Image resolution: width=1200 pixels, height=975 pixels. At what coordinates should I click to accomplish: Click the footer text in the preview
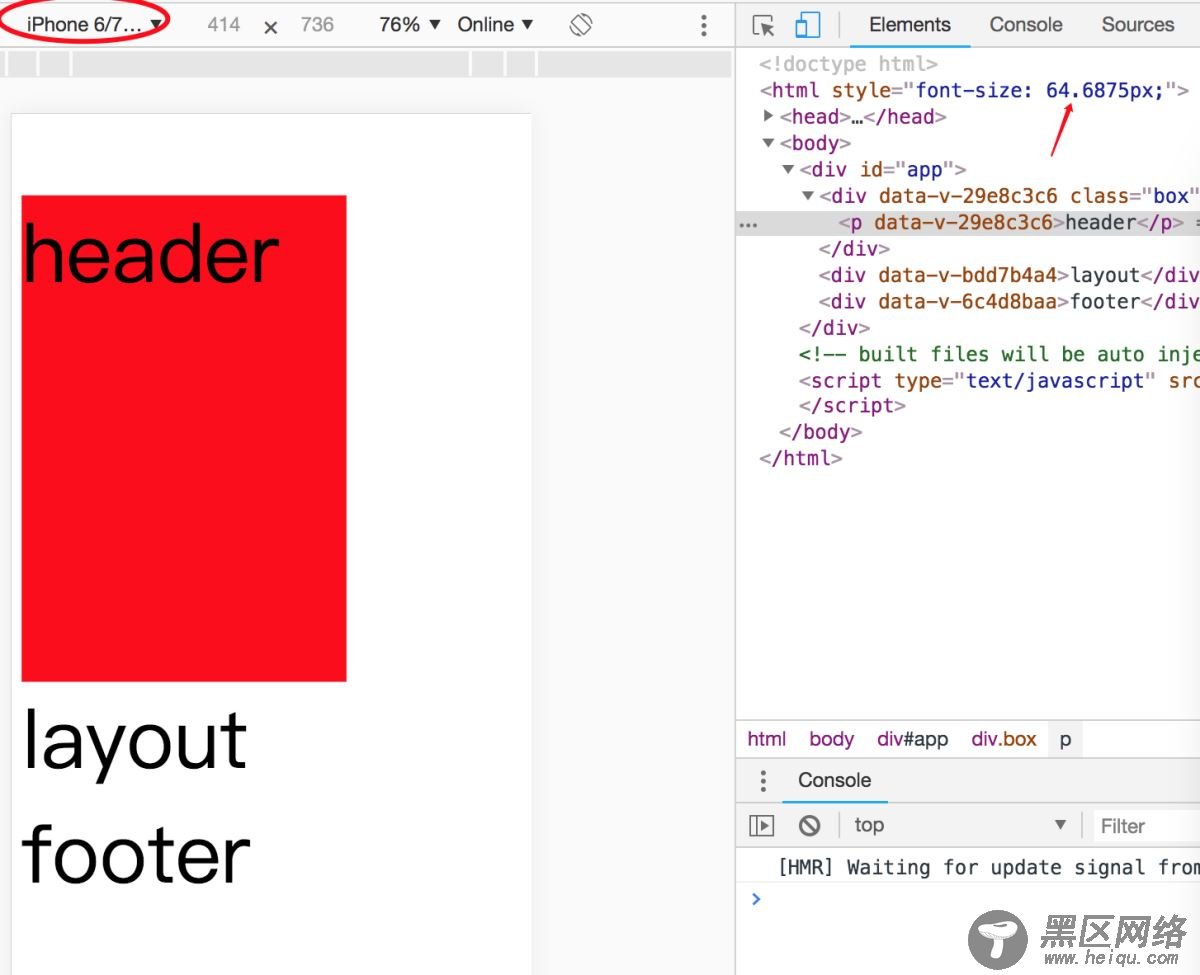pos(136,854)
